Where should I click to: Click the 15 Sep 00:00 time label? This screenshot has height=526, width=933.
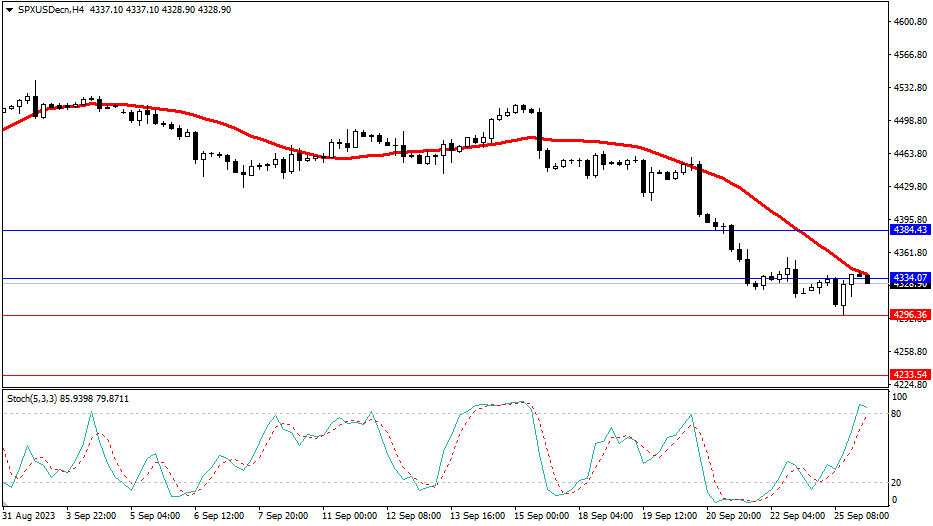point(541,516)
